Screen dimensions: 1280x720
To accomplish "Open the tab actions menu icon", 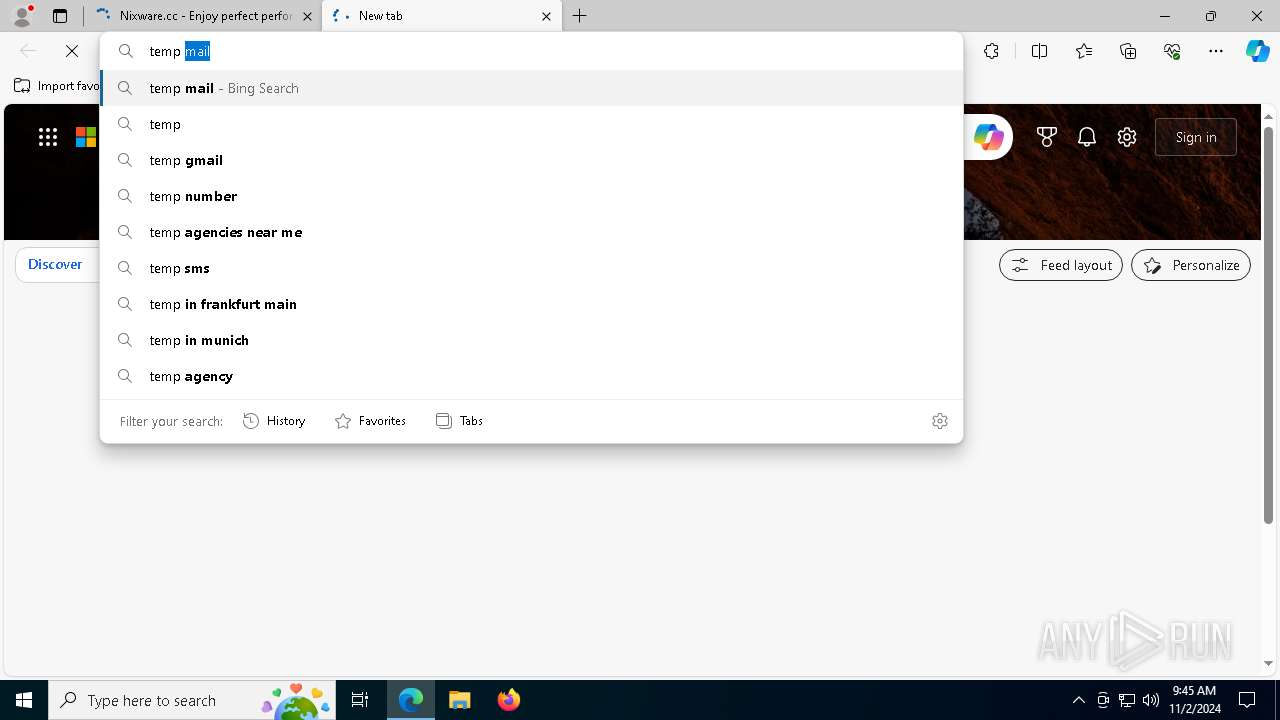I will (60, 16).
